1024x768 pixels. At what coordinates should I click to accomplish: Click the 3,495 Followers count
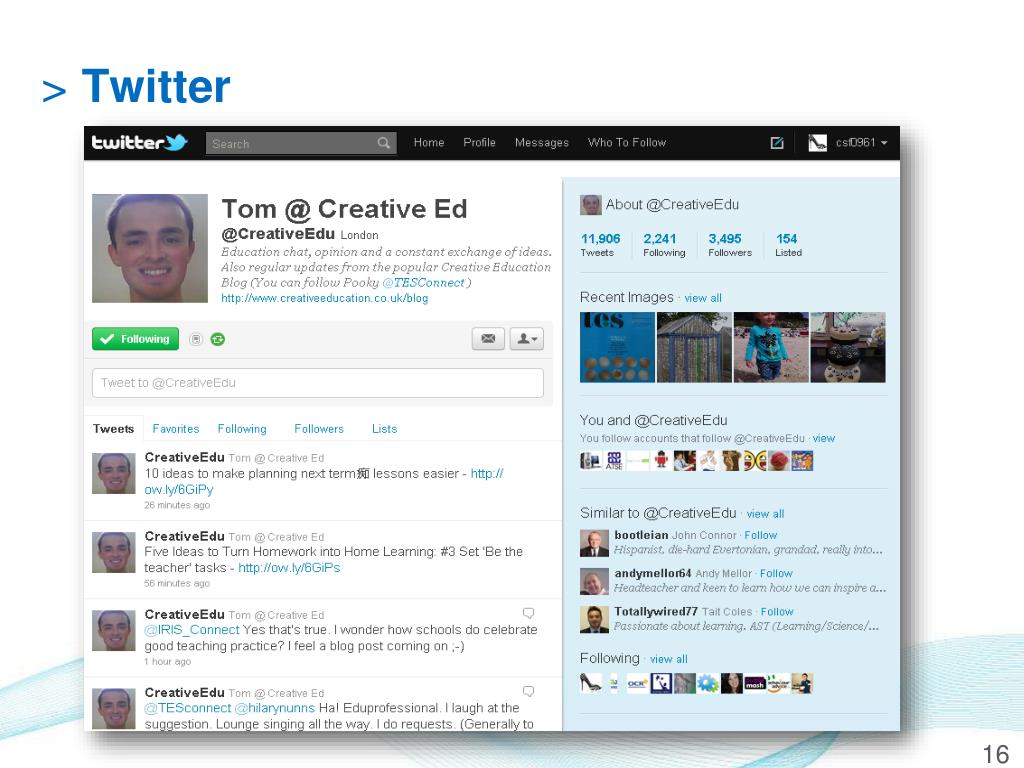pyautogui.click(x=729, y=245)
